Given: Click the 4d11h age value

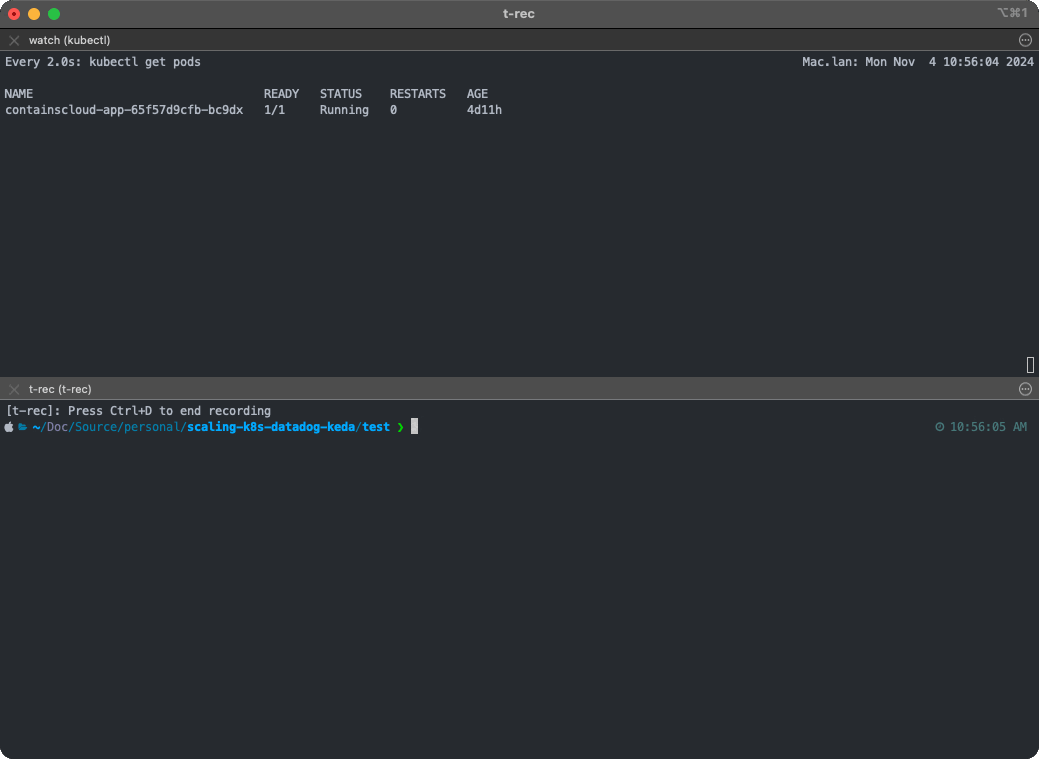Looking at the screenshot, I should pos(484,110).
